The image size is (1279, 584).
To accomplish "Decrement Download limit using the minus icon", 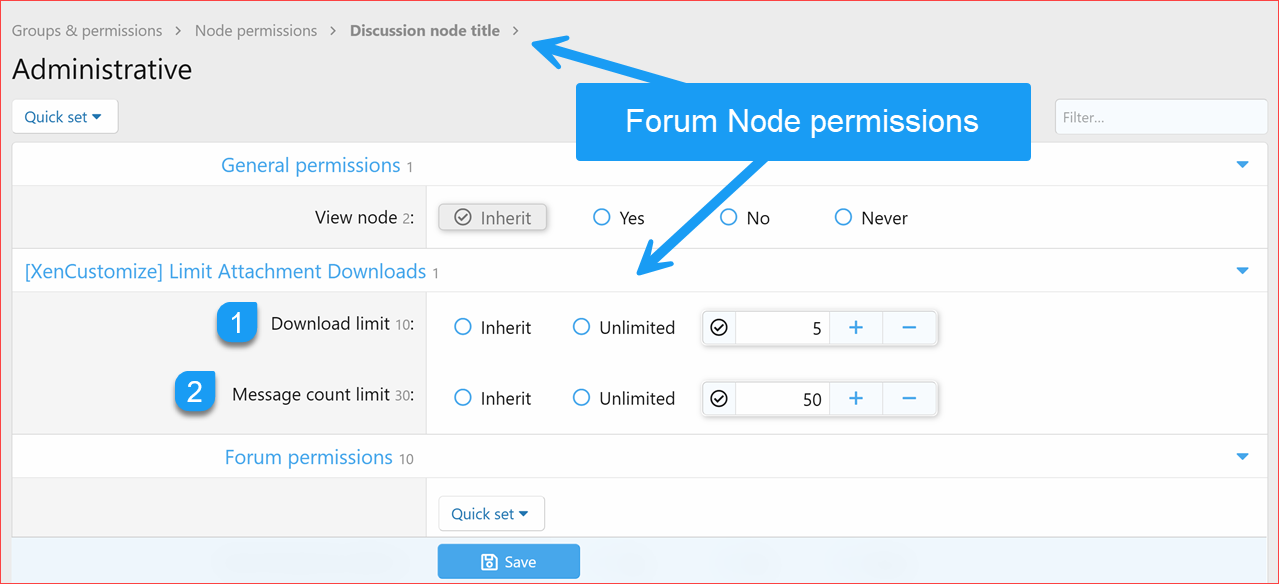I will click(909, 327).
